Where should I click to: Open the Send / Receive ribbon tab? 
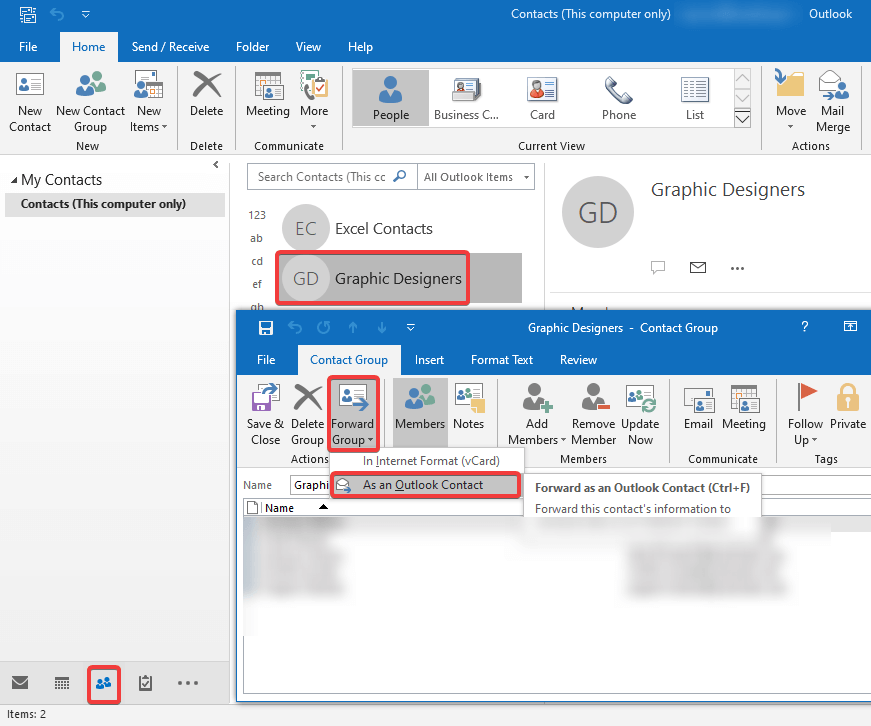coord(170,46)
